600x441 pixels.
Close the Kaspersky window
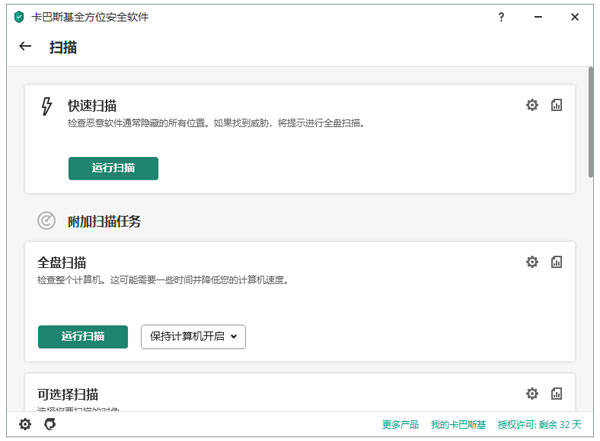575,17
